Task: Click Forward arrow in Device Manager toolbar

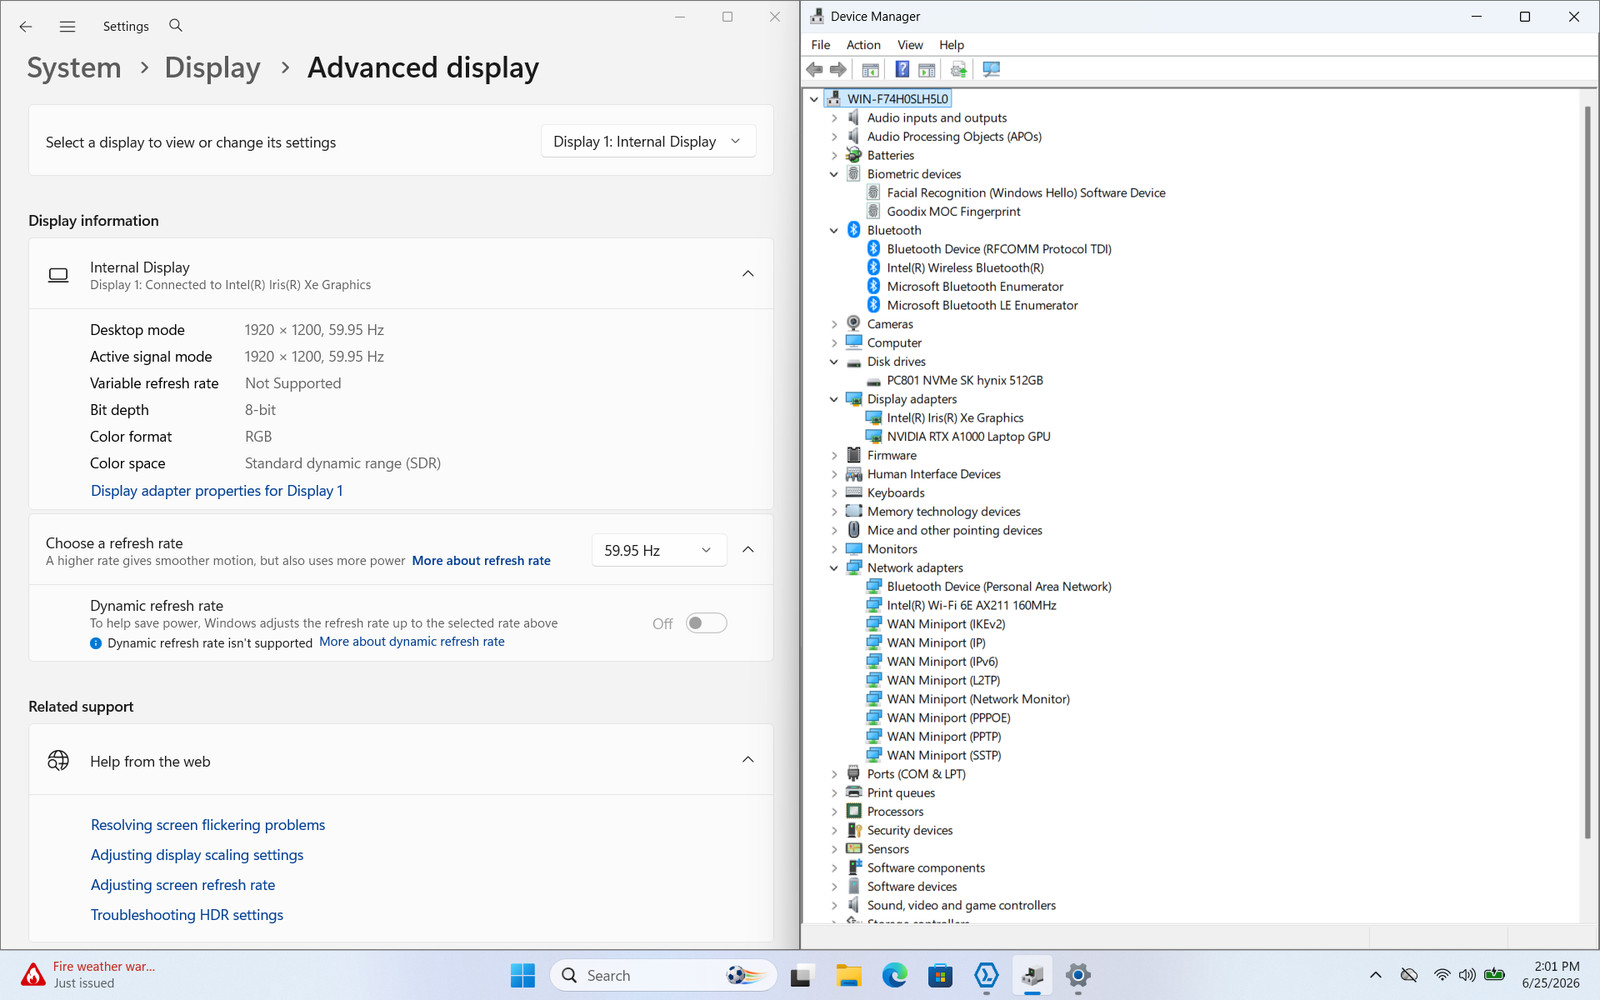Action: pyautogui.click(x=839, y=69)
